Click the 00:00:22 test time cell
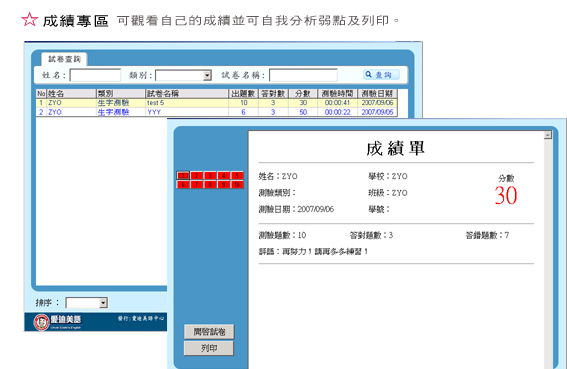The width and height of the screenshot is (567, 369). tap(337, 112)
